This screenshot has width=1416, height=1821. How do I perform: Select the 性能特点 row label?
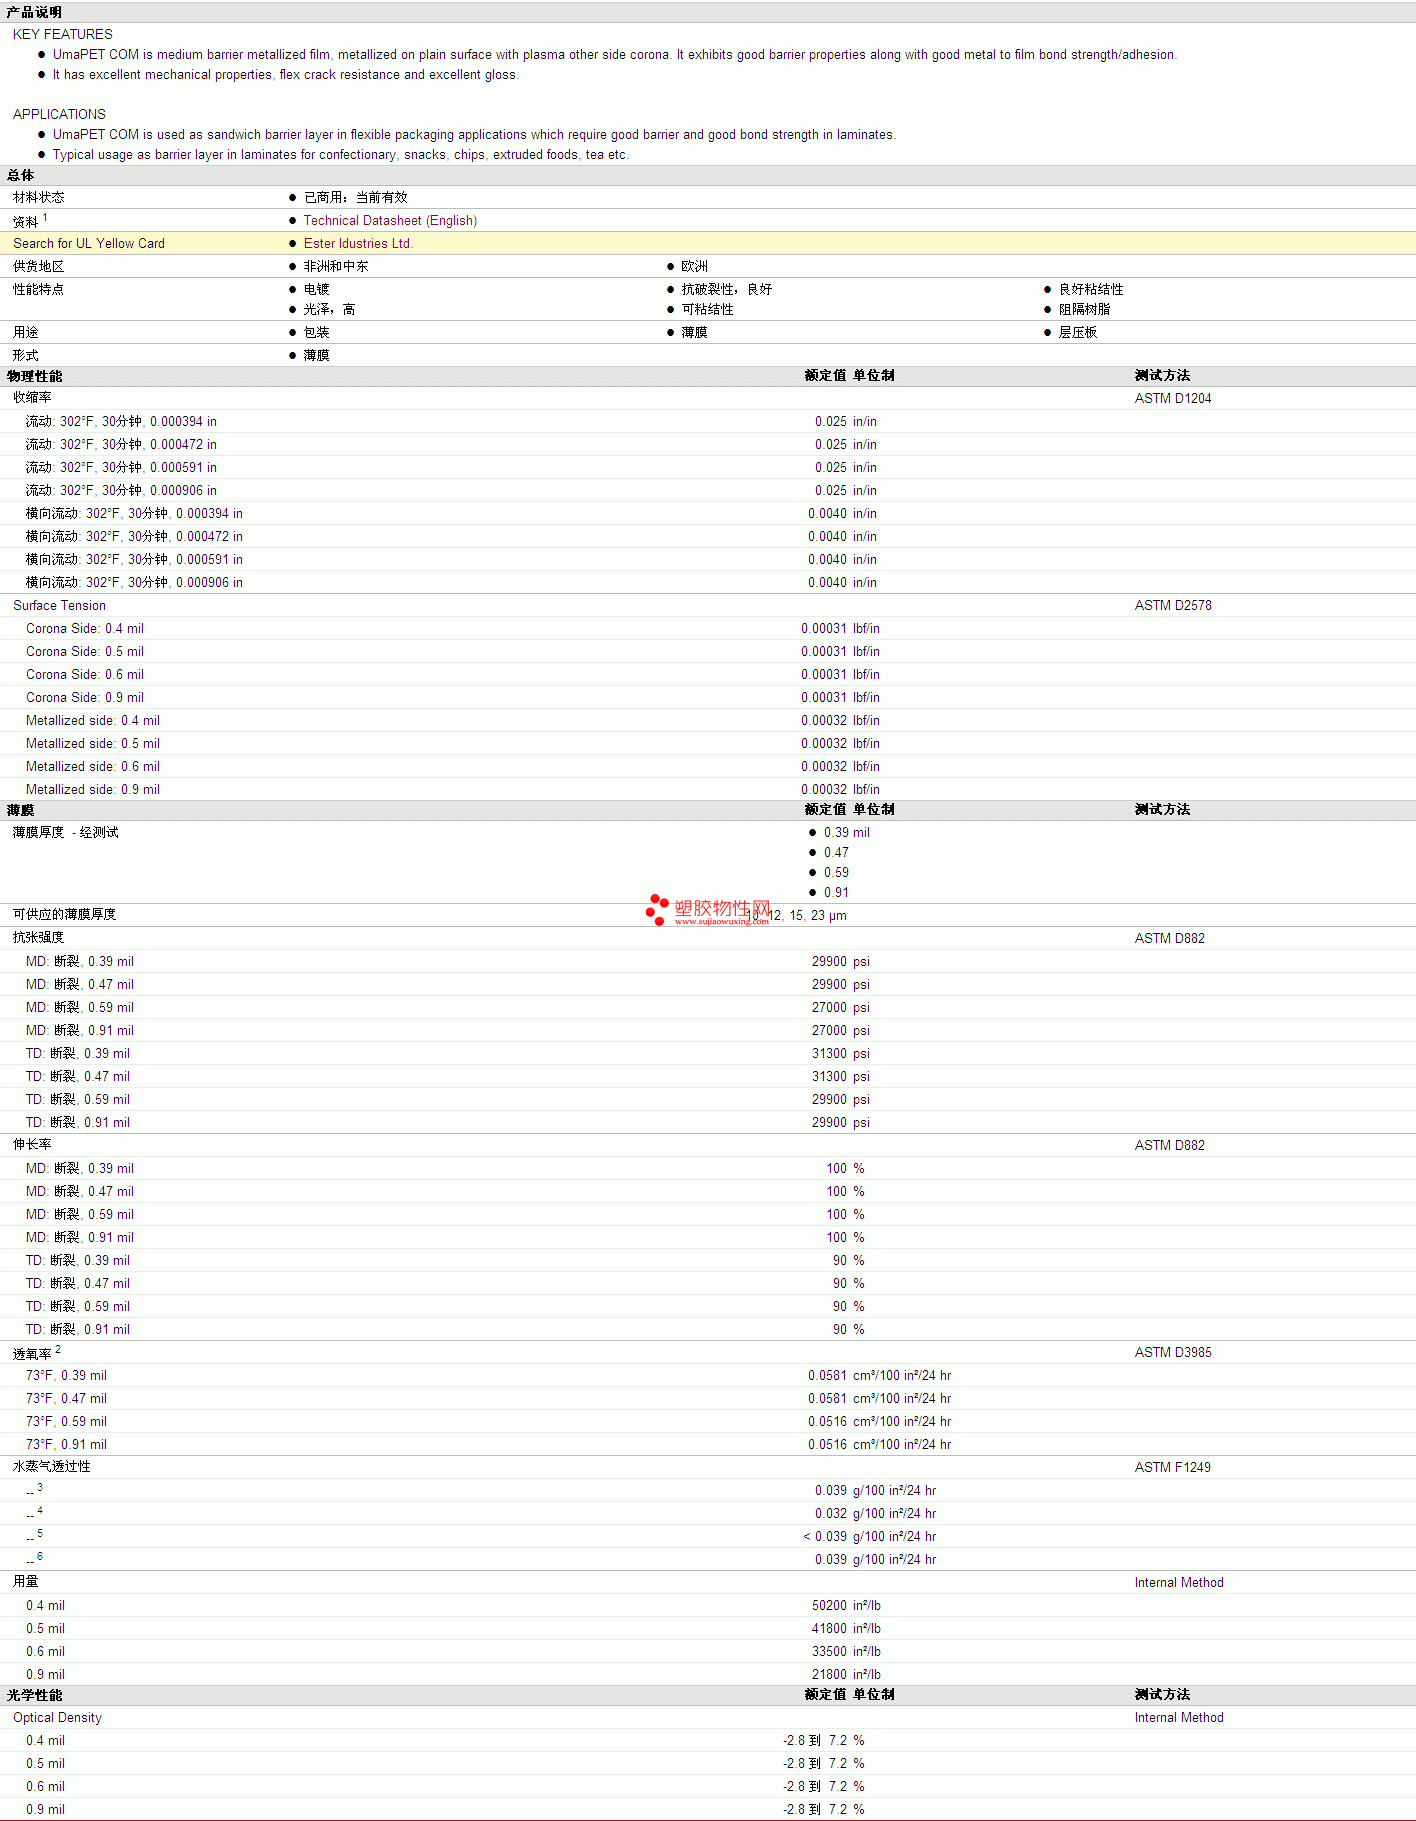coord(38,289)
